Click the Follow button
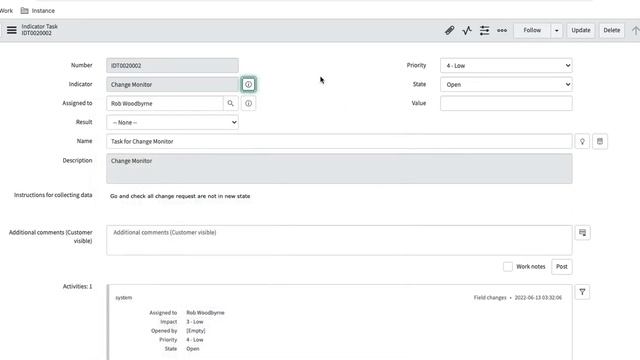 (x=532, y=30)
